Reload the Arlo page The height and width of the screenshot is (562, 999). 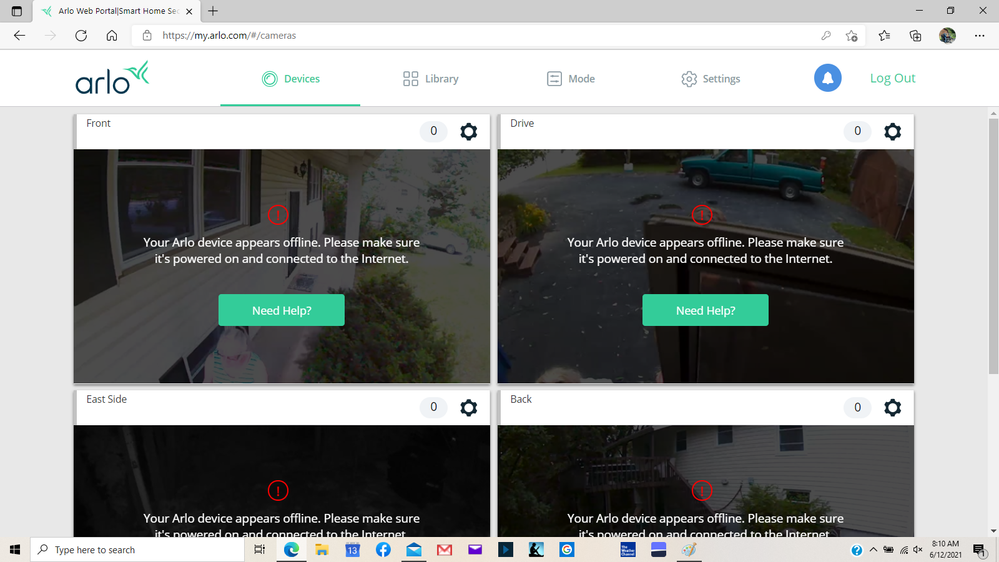pos(81,36)
